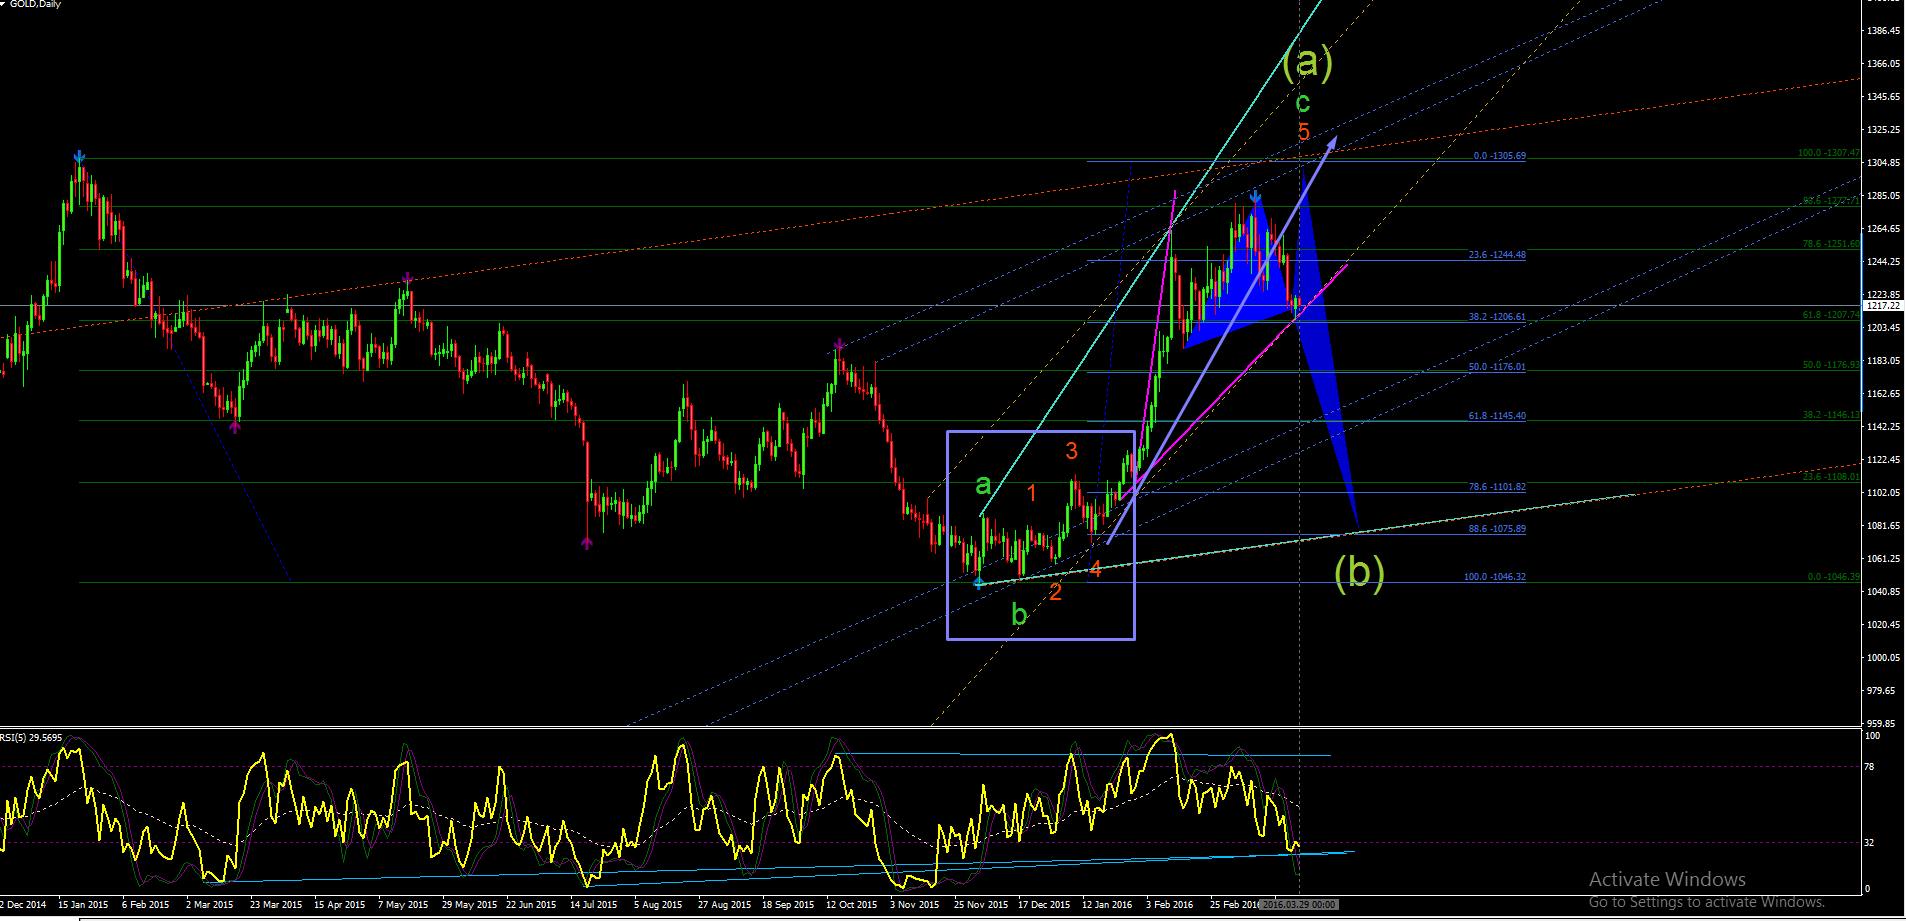Click the RSI scale value 32
This screenshot has height=921, width=1906.
click(1870, 843)
